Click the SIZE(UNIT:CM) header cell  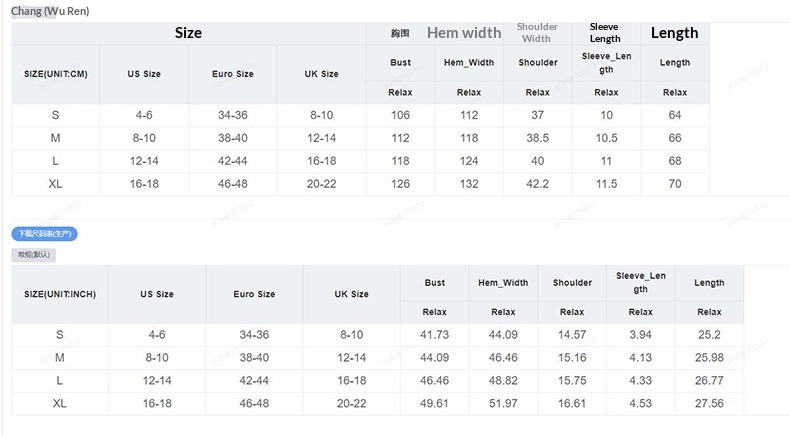[56, 74]
